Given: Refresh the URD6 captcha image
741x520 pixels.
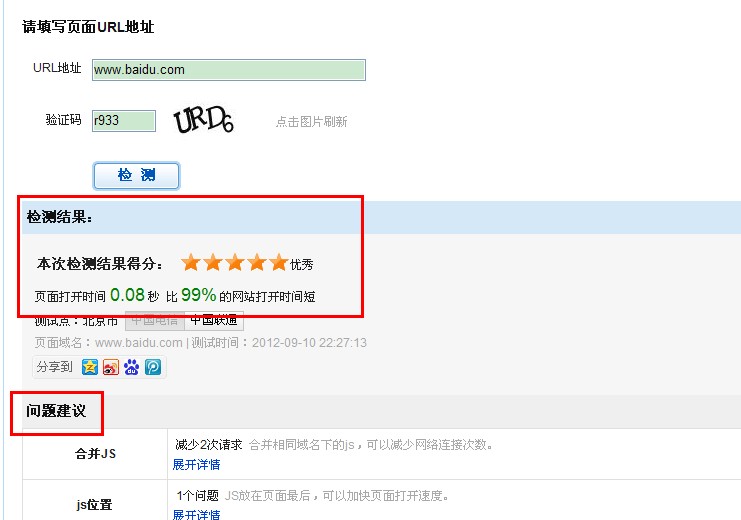Looking at the screenshot, I should (203, 120).
